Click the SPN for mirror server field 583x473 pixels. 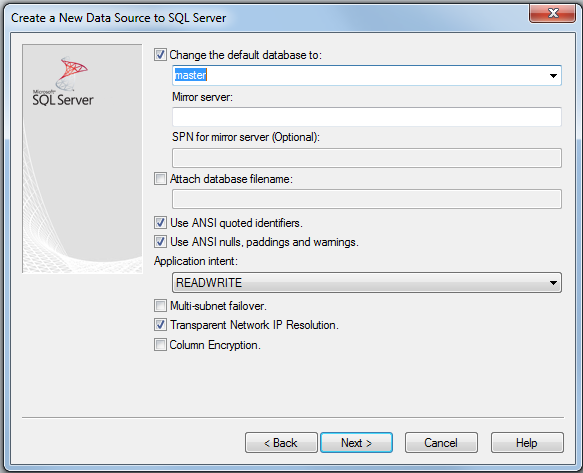(x=367, y=158)
